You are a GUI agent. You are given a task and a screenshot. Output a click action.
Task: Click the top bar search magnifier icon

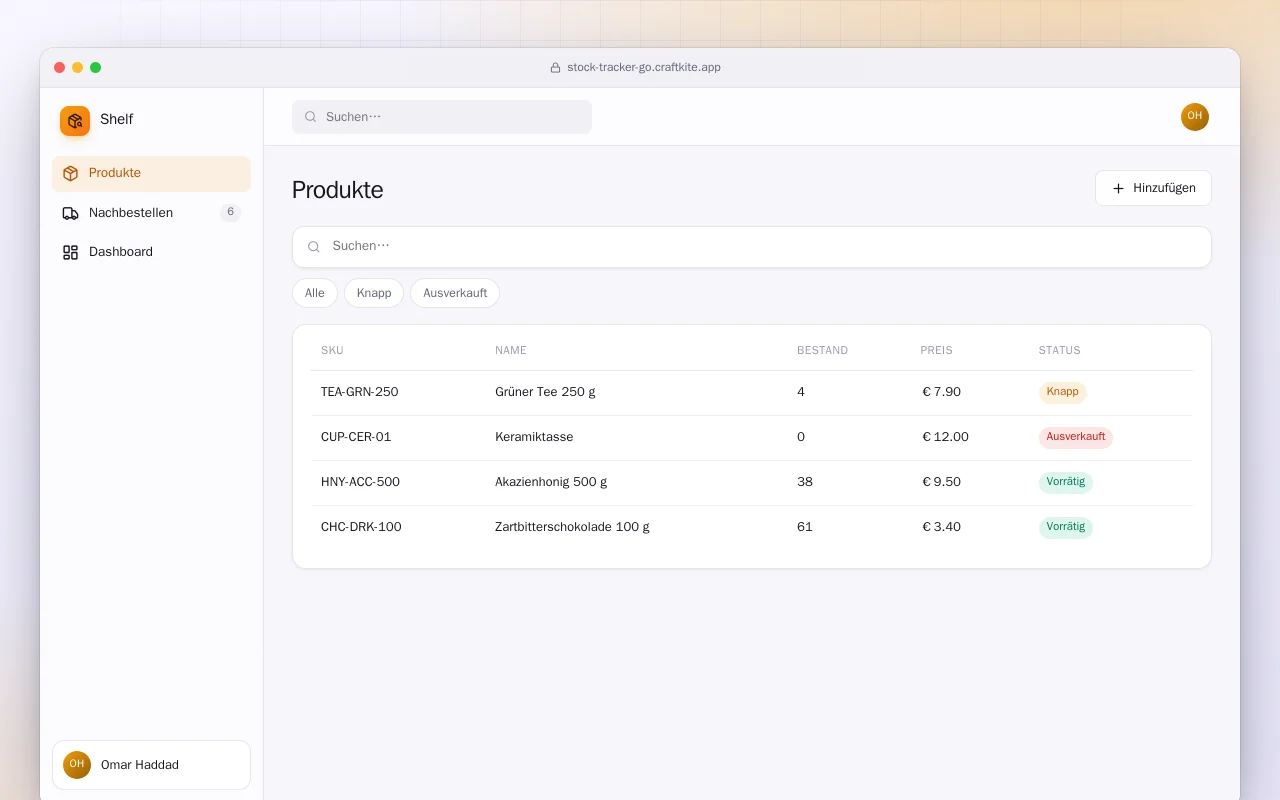pyautogui.click(x=311, y=117)
